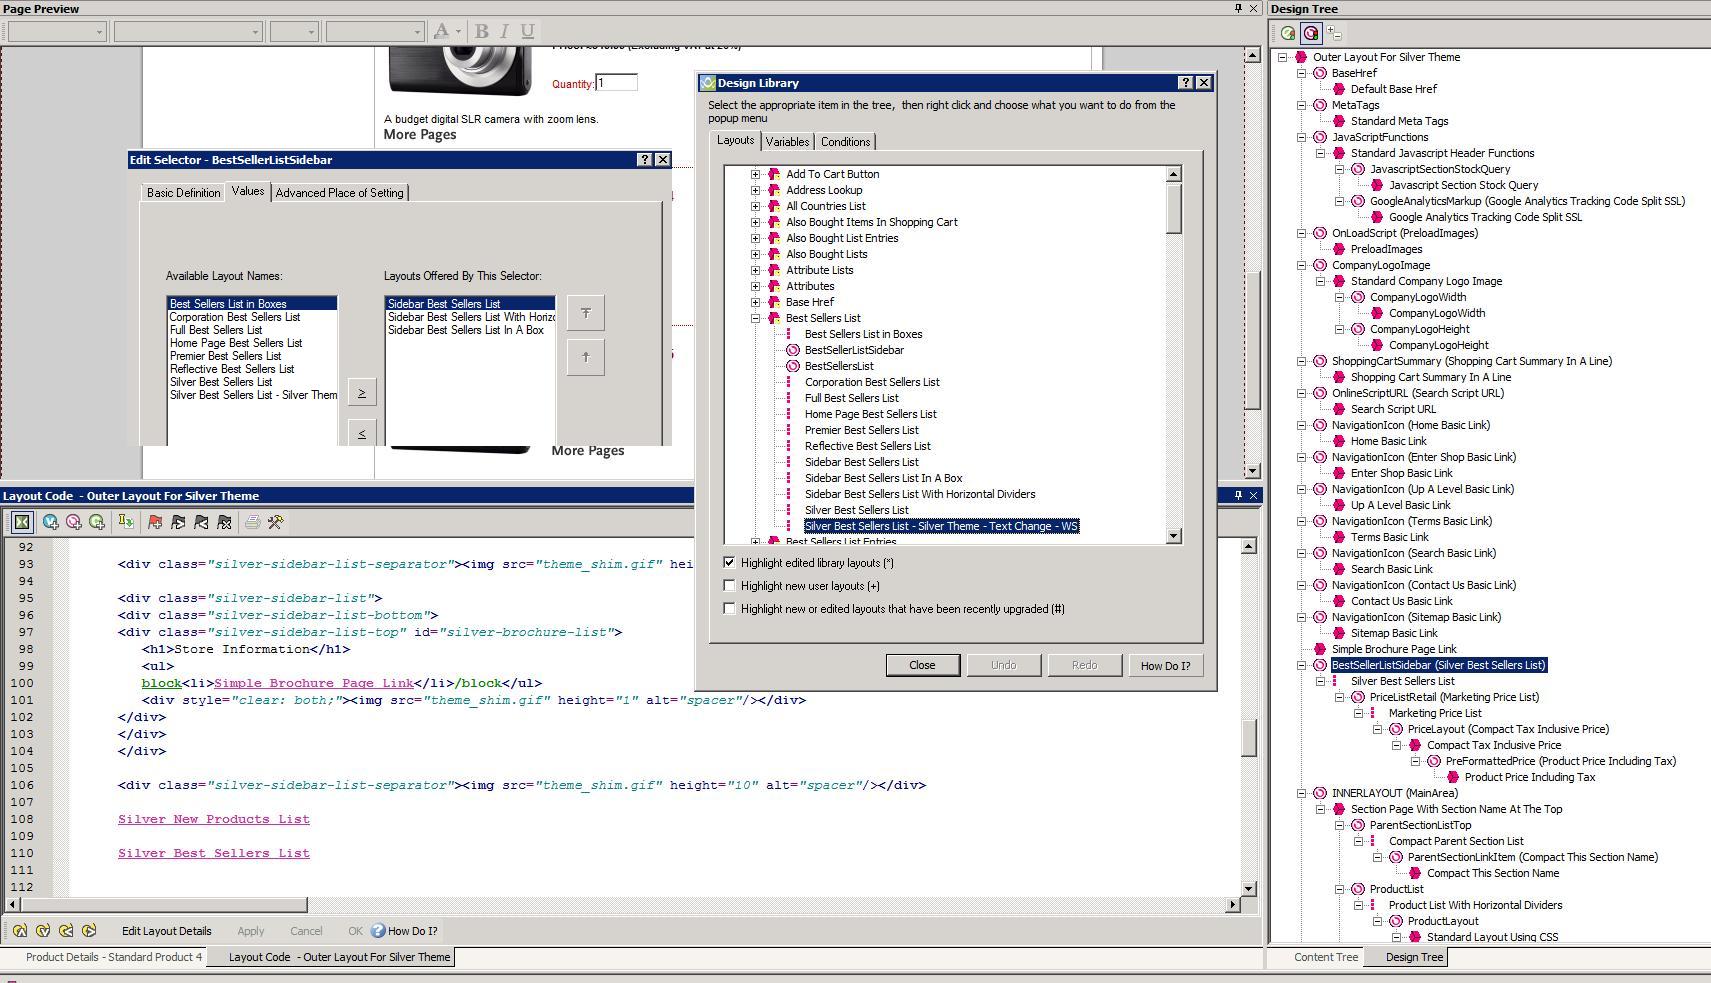Click move-to-top arrow button in Edit Selector
This screenshot has width=1711, height=983.
(x=585, y=313)
